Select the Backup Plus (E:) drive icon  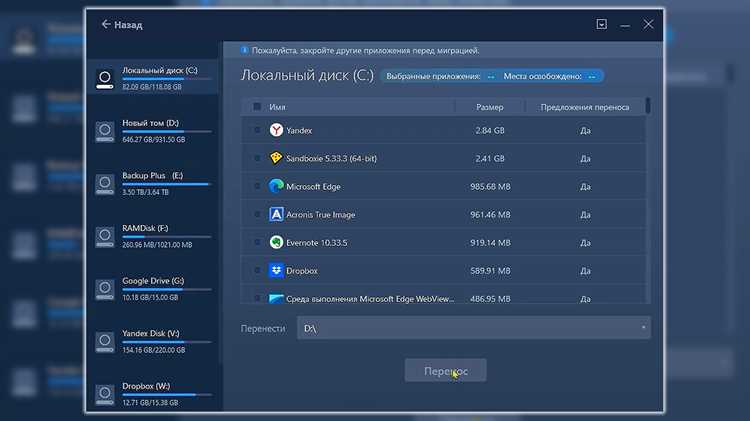click(x=105, y=185)
